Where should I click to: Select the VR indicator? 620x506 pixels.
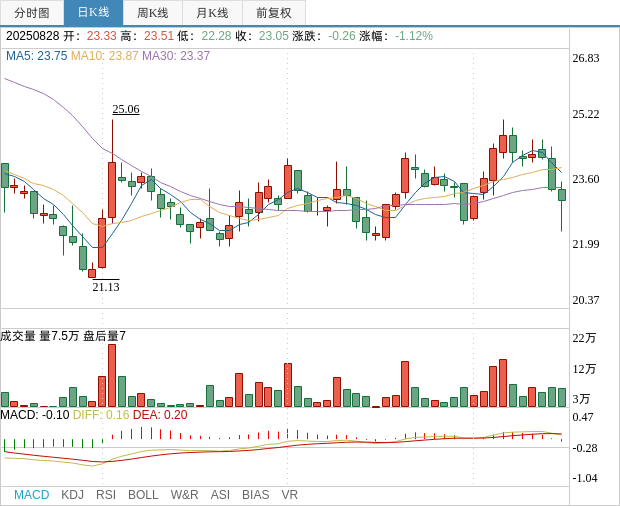click(x=289, y=495)
